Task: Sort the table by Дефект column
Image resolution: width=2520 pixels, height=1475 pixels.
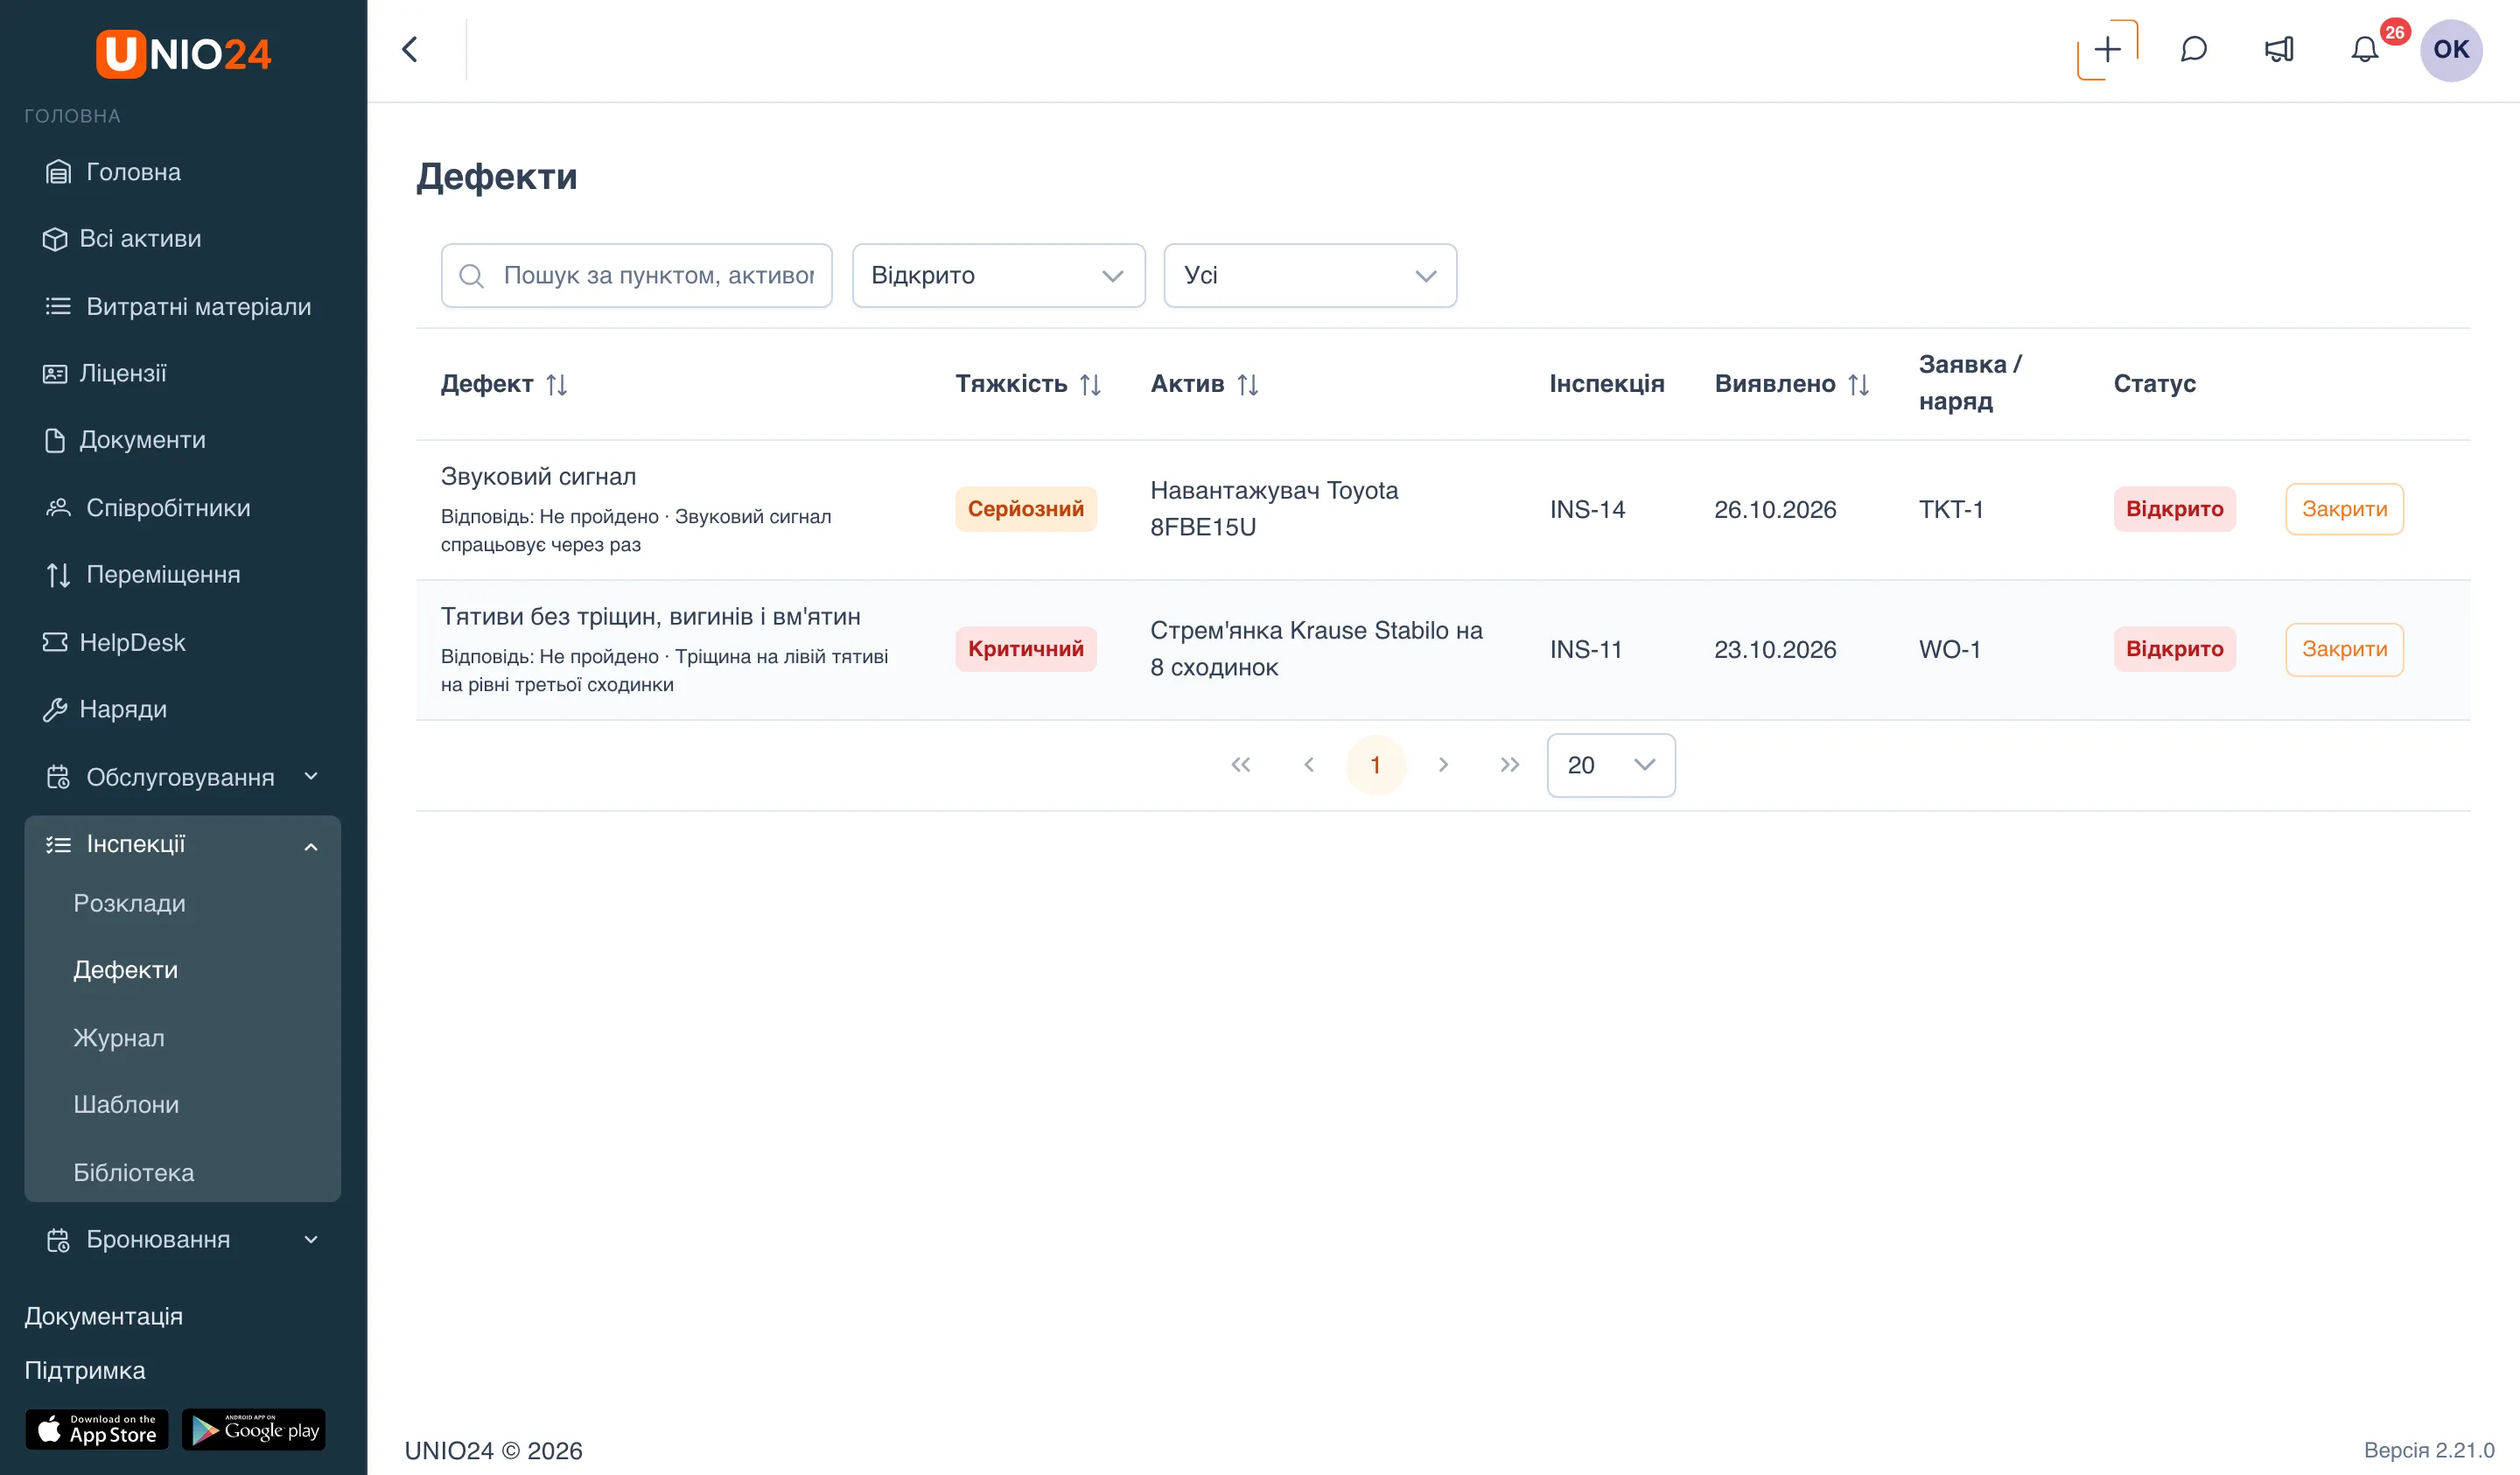Action: [x=557, y=384]
